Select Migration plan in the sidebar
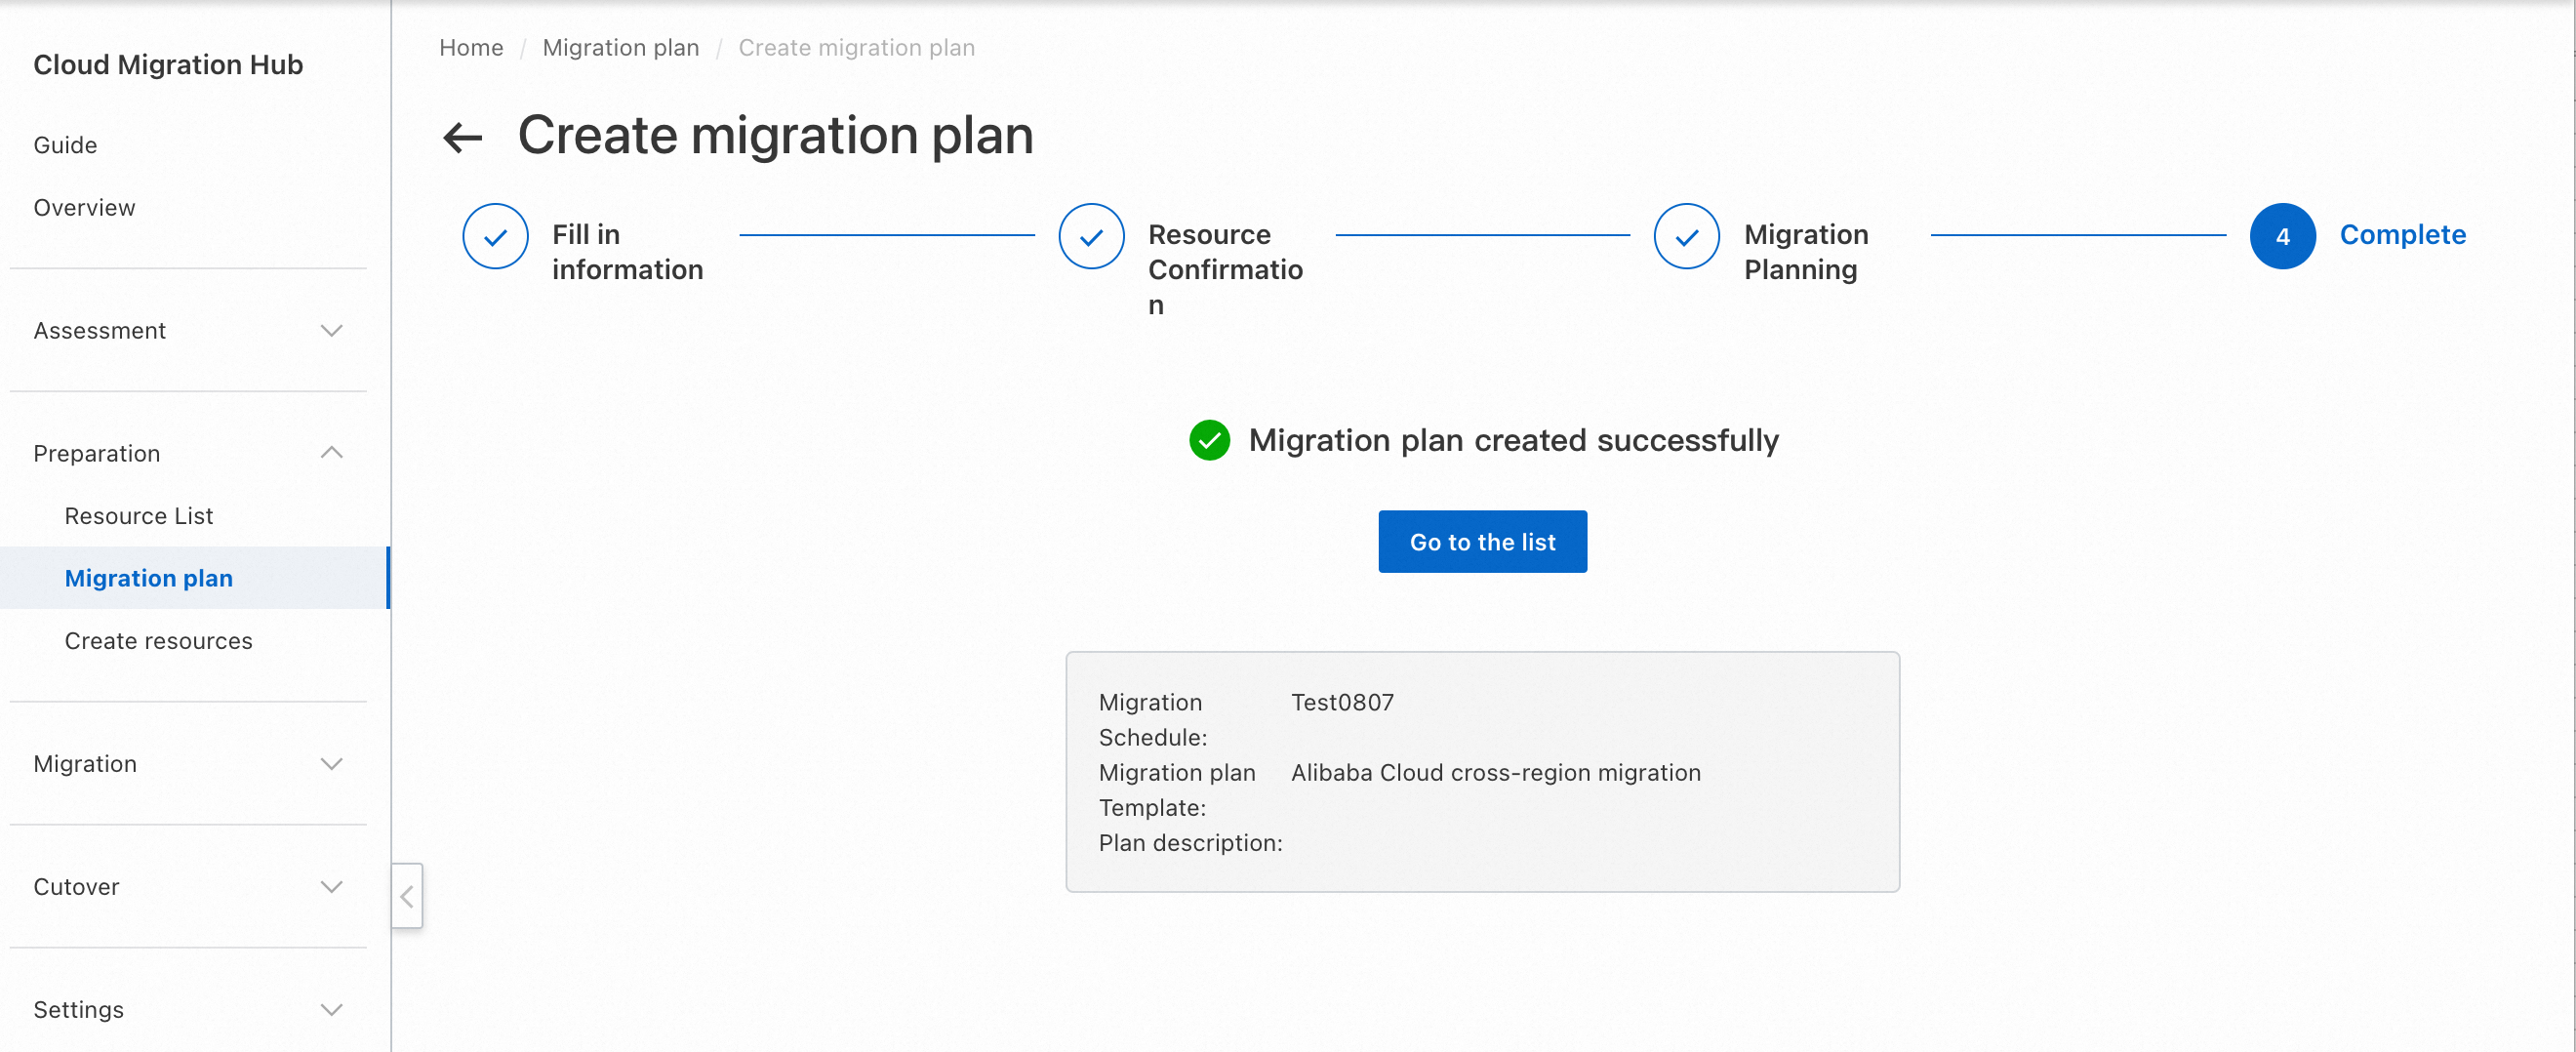This screenshot has width=2576, height=1052. (149, 578)
